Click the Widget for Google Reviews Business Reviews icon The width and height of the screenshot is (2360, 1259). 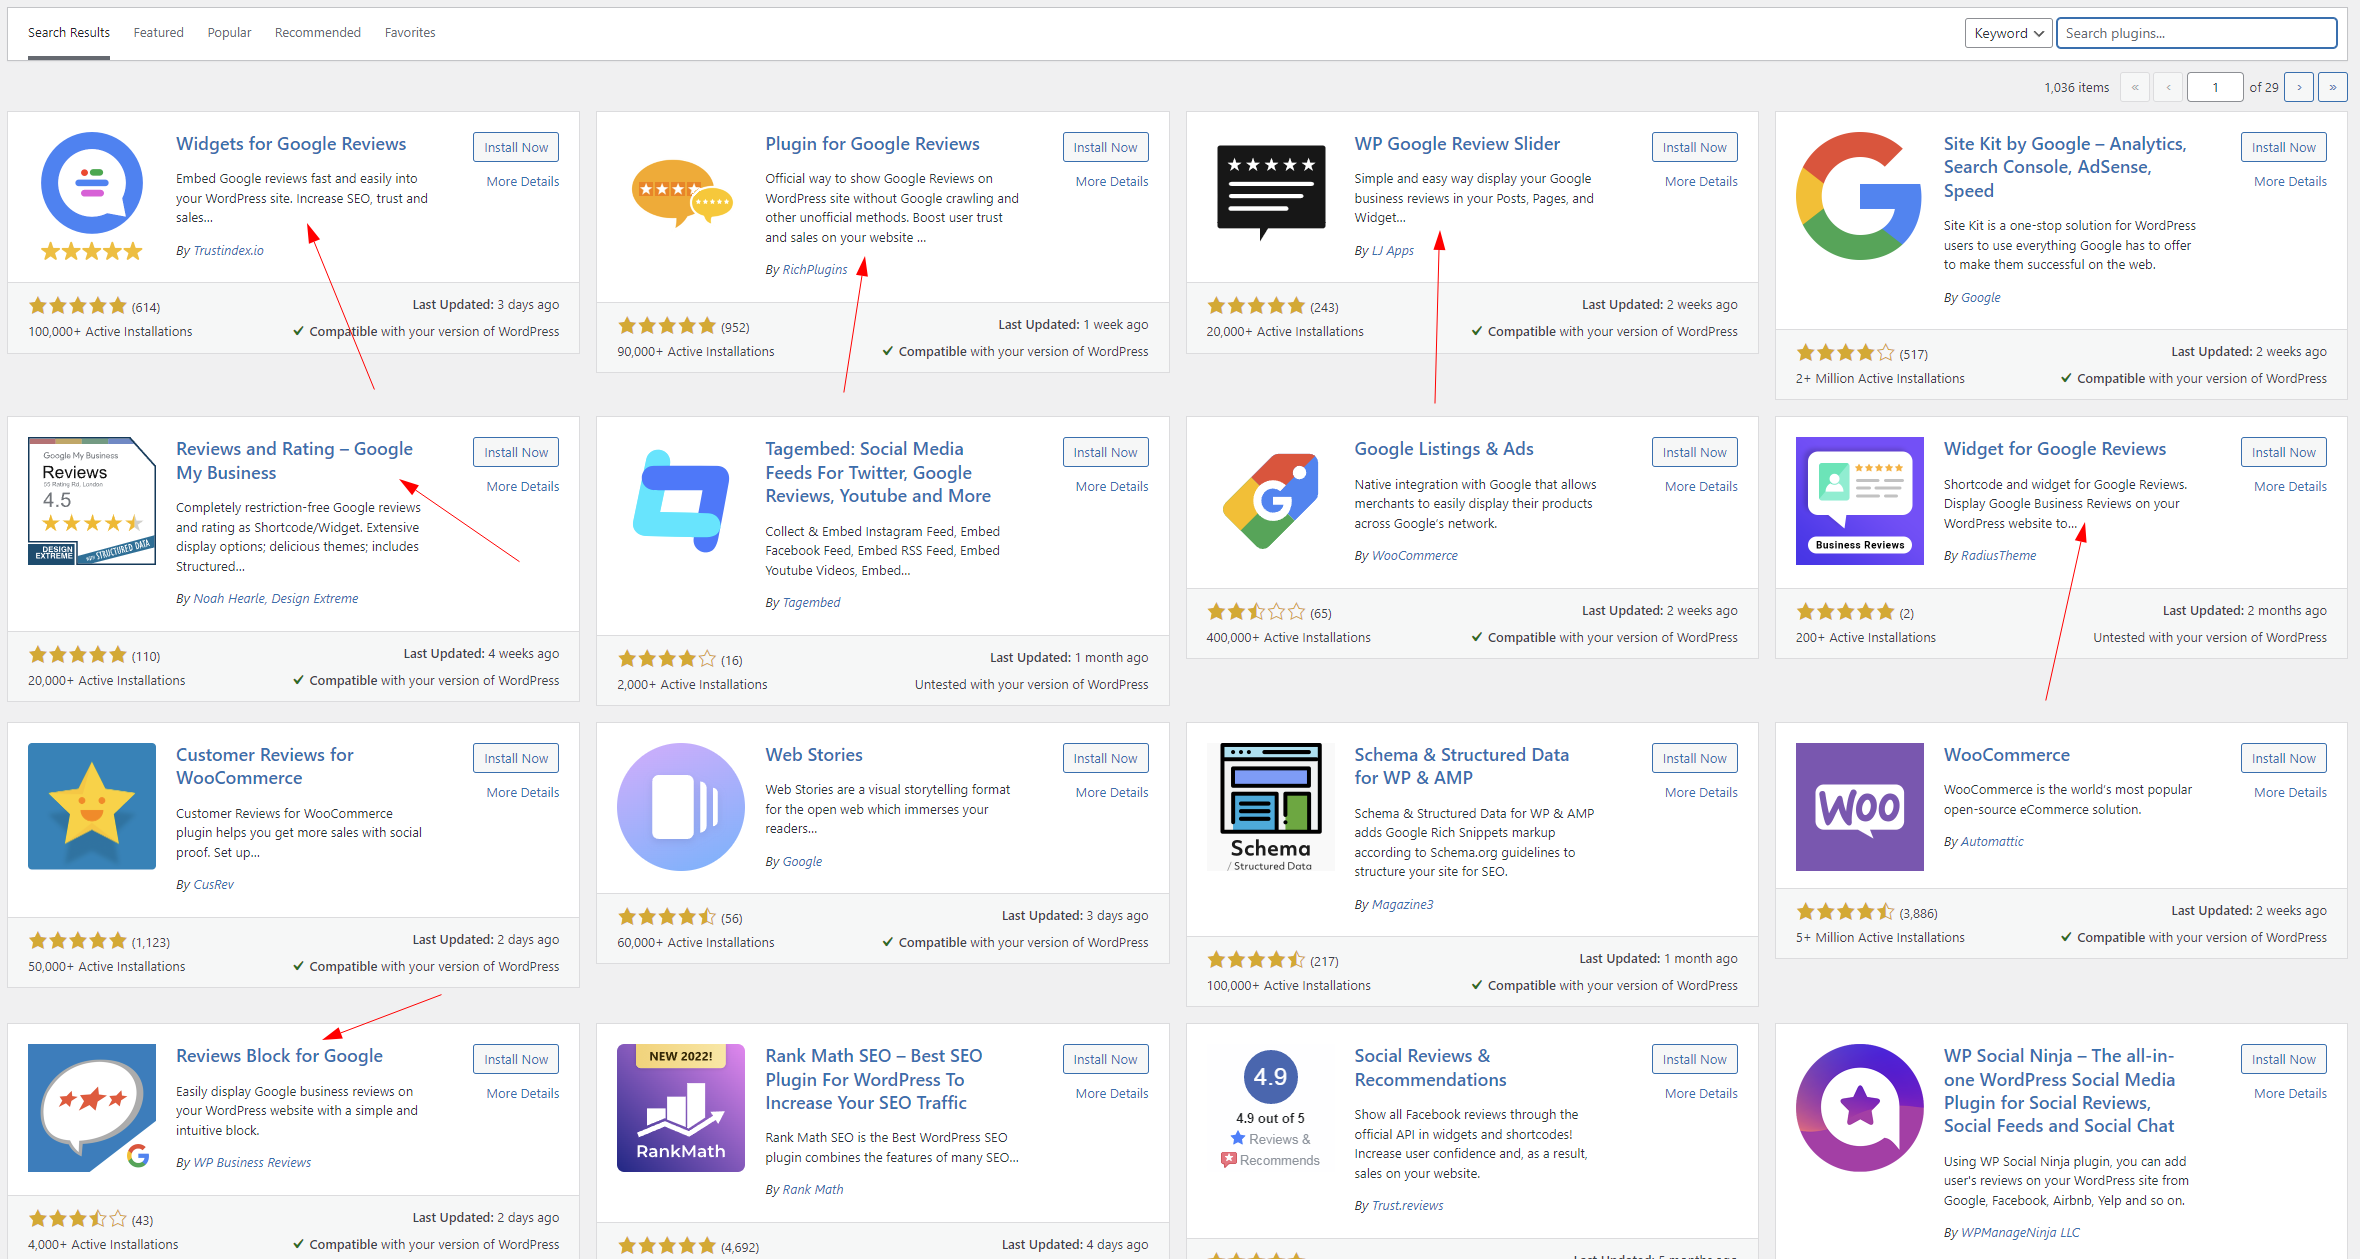tap(1859, 501)
